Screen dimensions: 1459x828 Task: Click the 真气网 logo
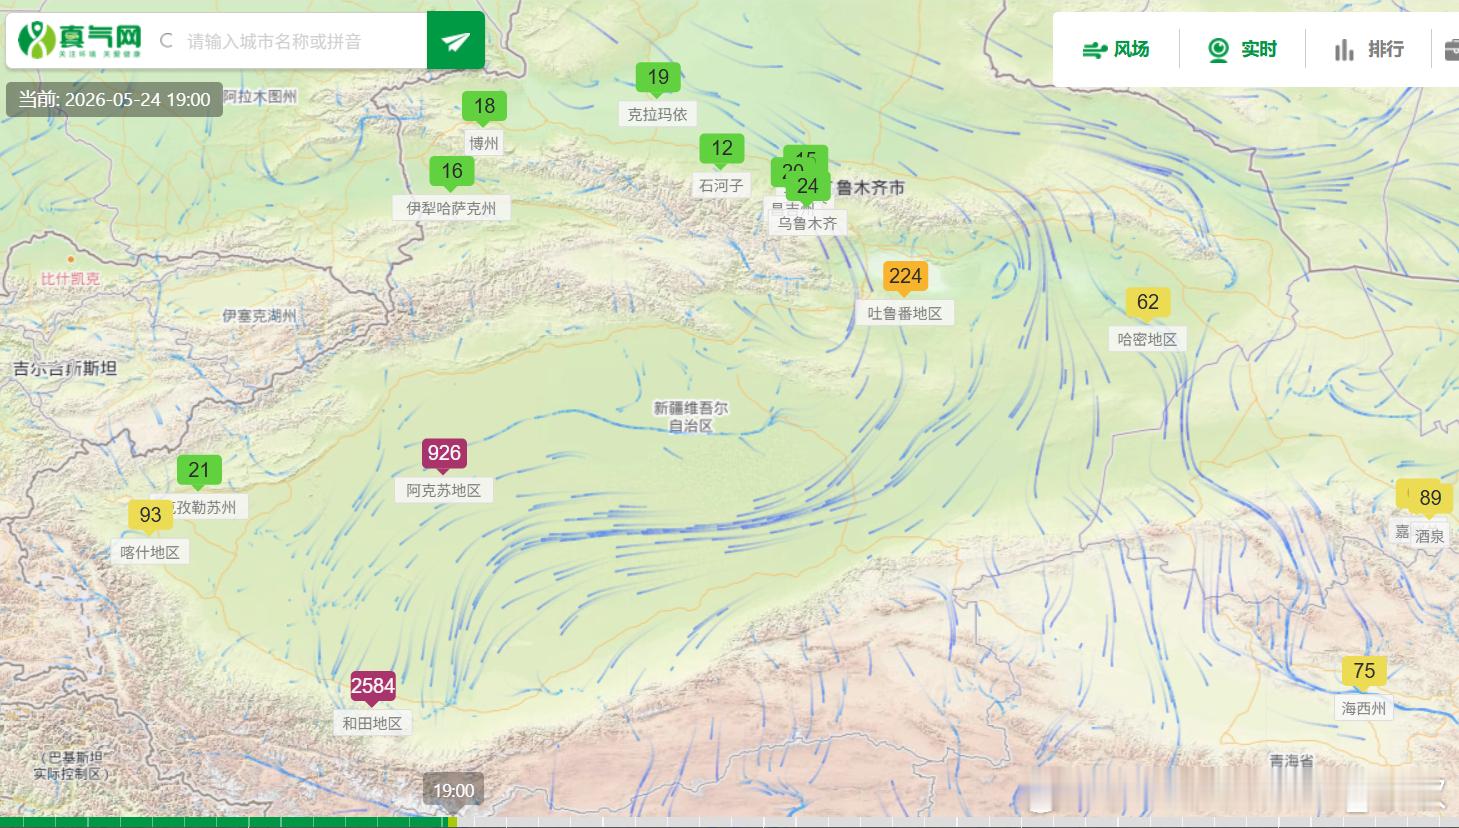point(80,40)
